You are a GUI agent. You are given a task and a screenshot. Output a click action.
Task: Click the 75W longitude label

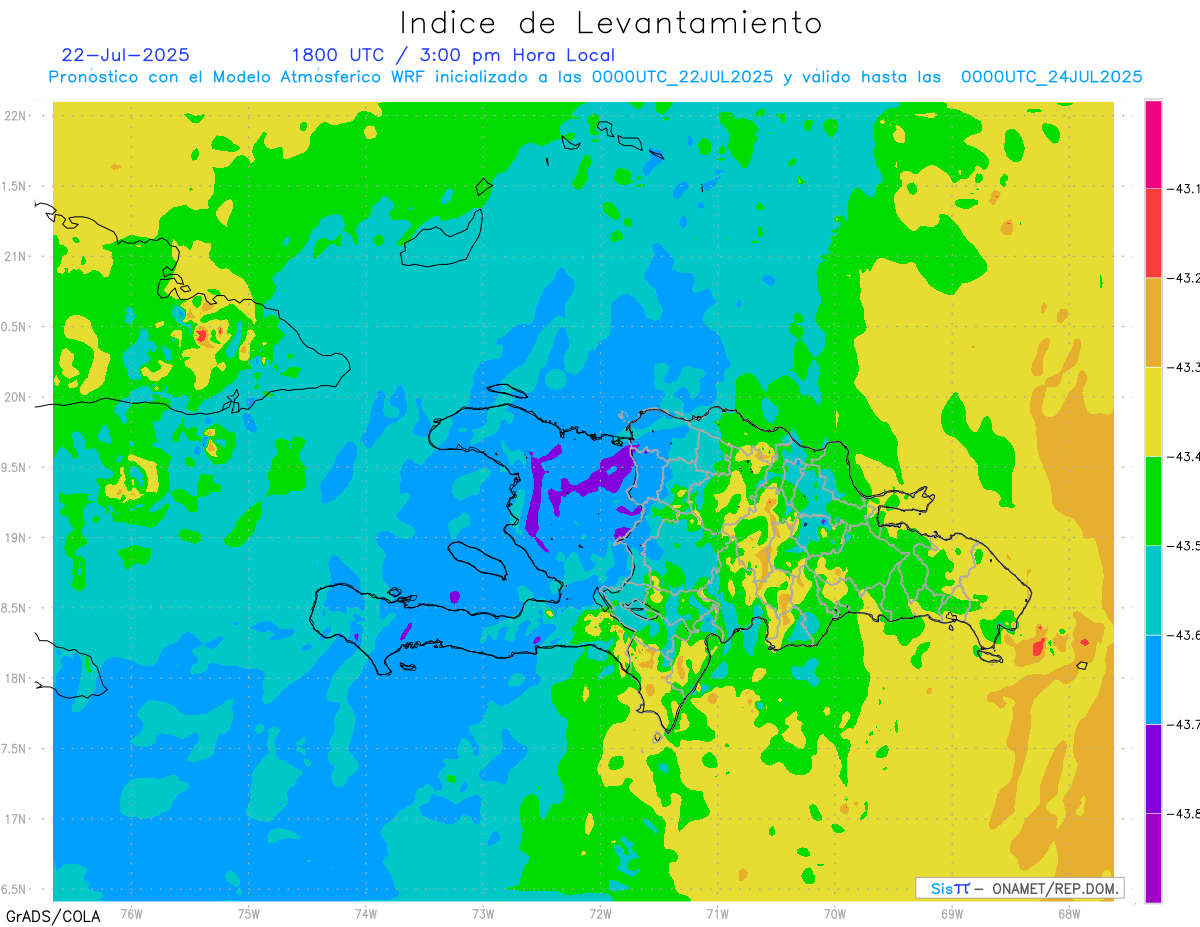pos(249,913)
